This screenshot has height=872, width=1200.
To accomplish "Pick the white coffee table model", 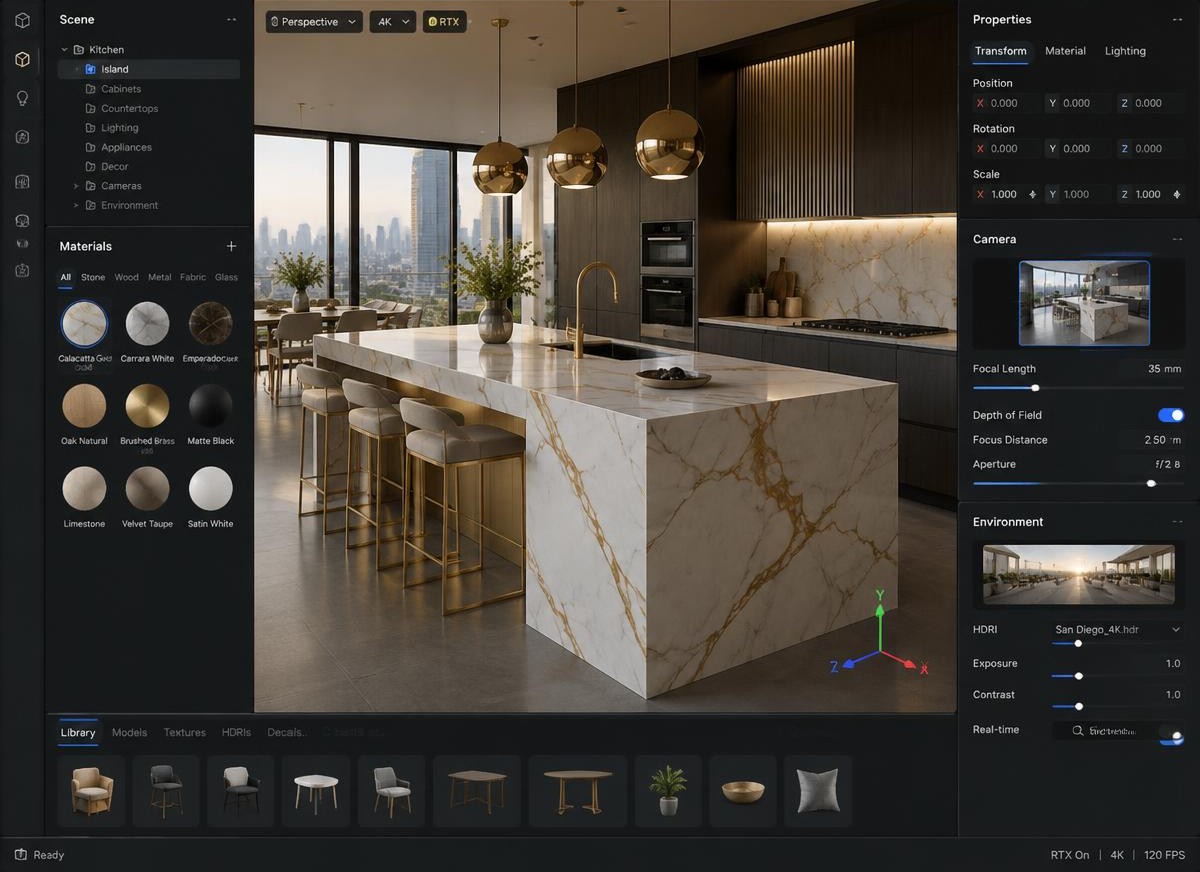I will pyautogui.click(x=316, y=790).
